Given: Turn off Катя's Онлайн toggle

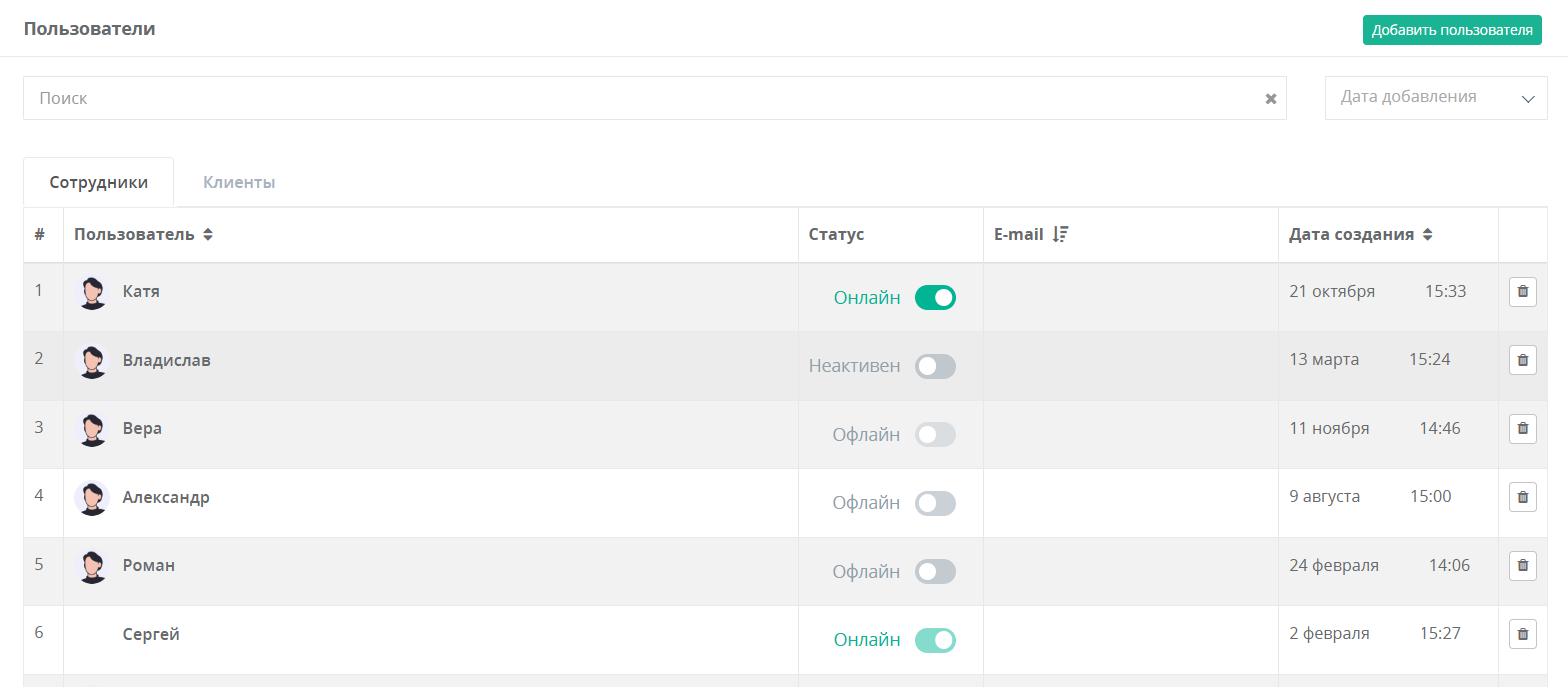Looking at the screenshot, I should click(935, 298).
